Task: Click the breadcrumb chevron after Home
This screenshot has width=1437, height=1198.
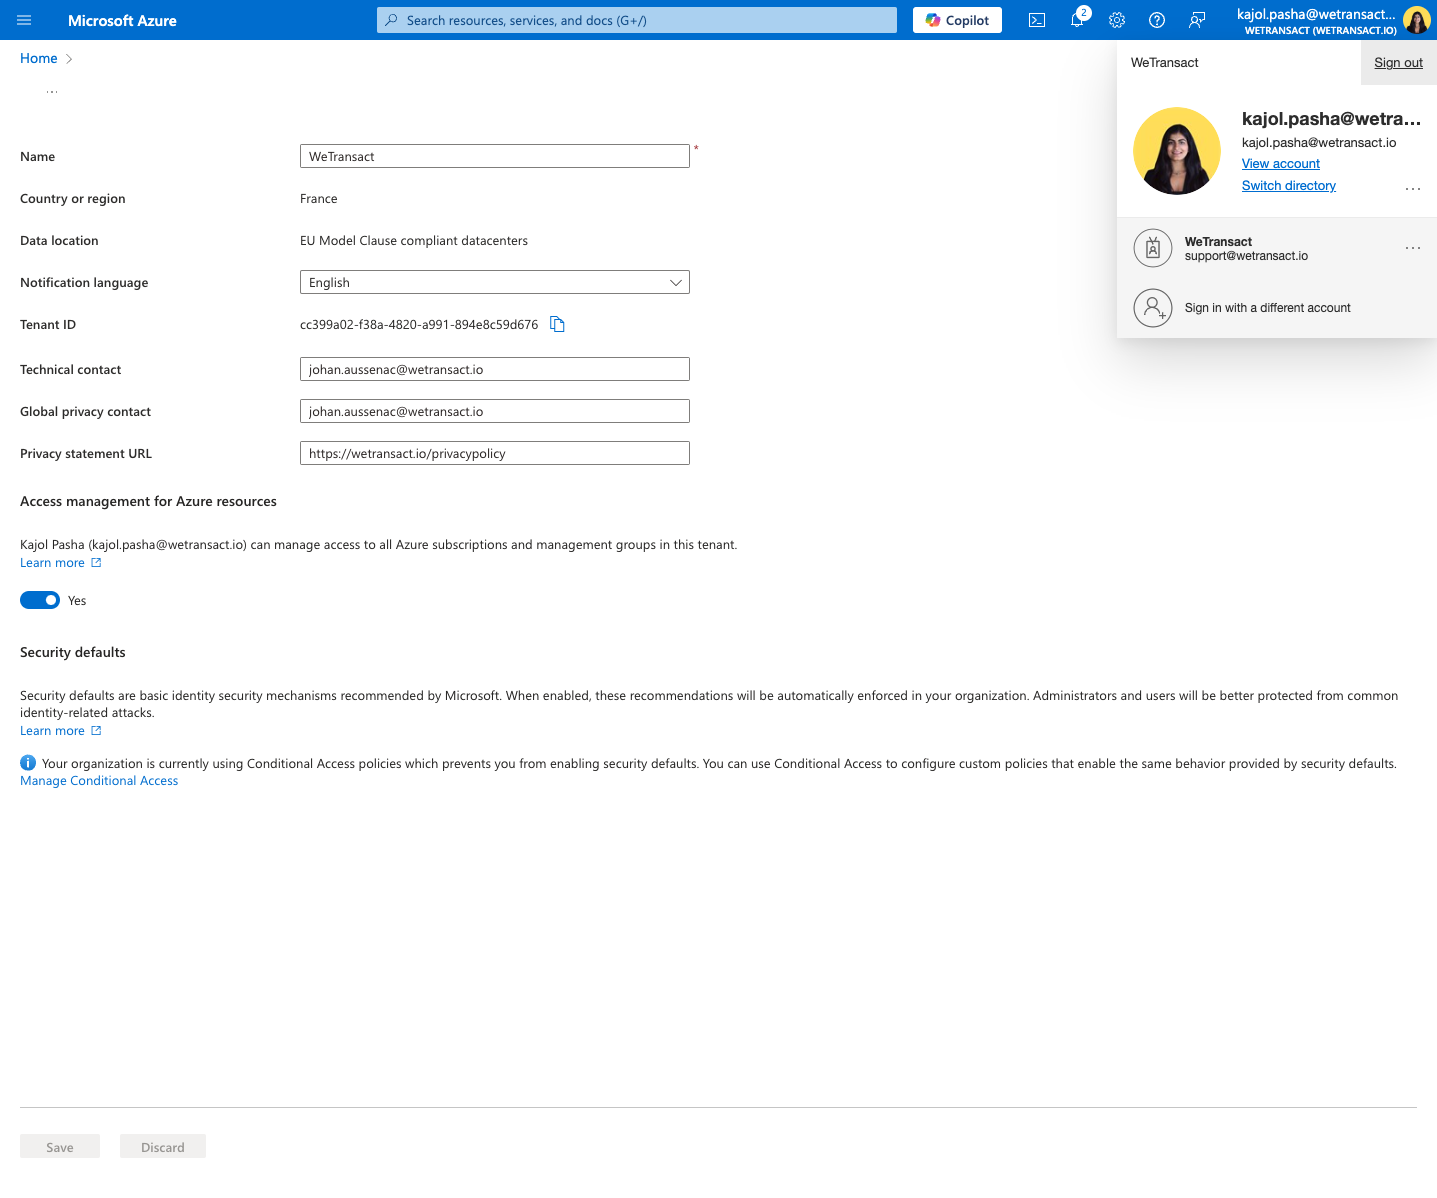Action: coord(69,59)
